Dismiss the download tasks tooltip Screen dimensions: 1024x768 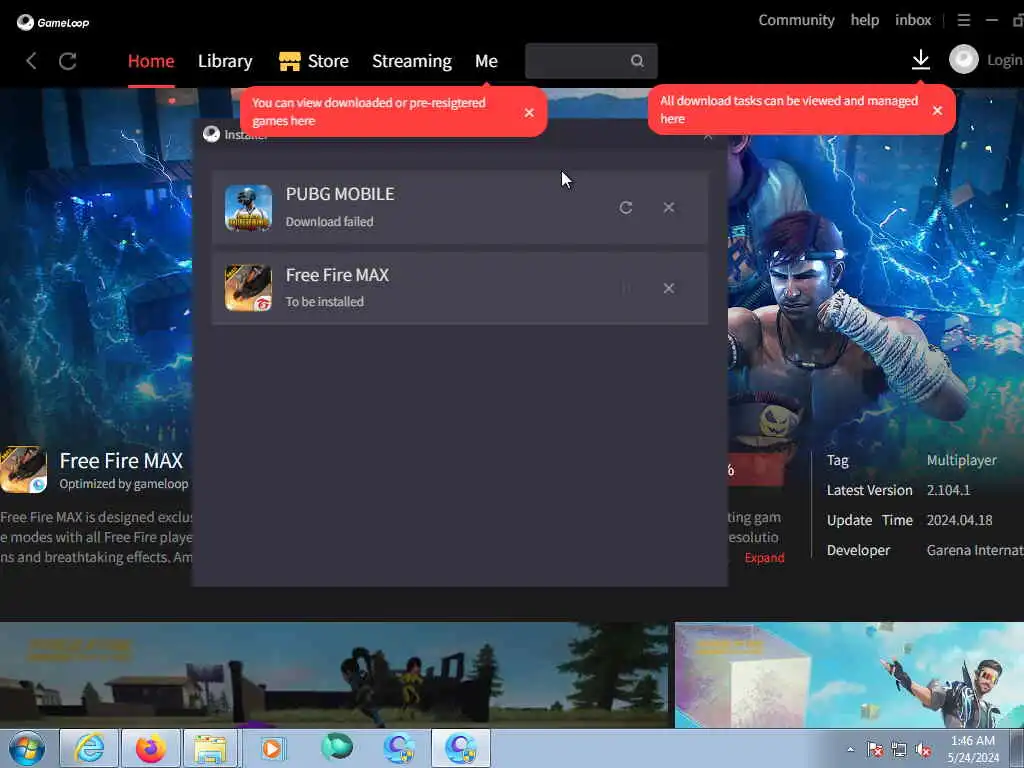(x=937, y=110)
